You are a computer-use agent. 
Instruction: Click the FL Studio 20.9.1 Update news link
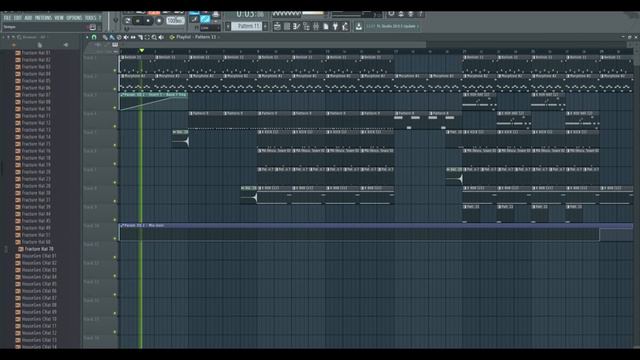396,26
